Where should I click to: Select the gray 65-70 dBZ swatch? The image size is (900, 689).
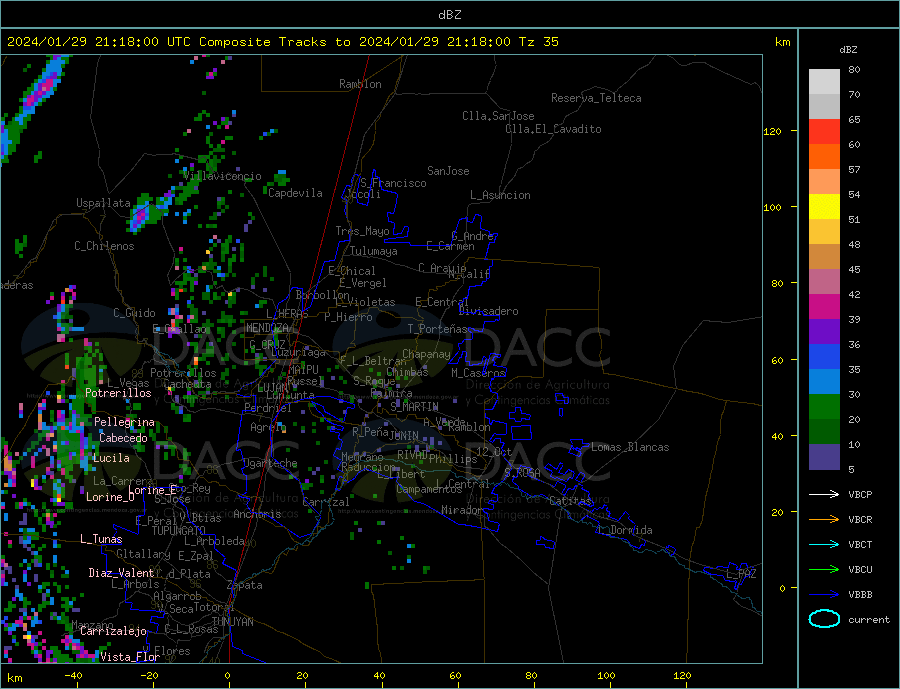pyautogui.click(x=824, y=107)
